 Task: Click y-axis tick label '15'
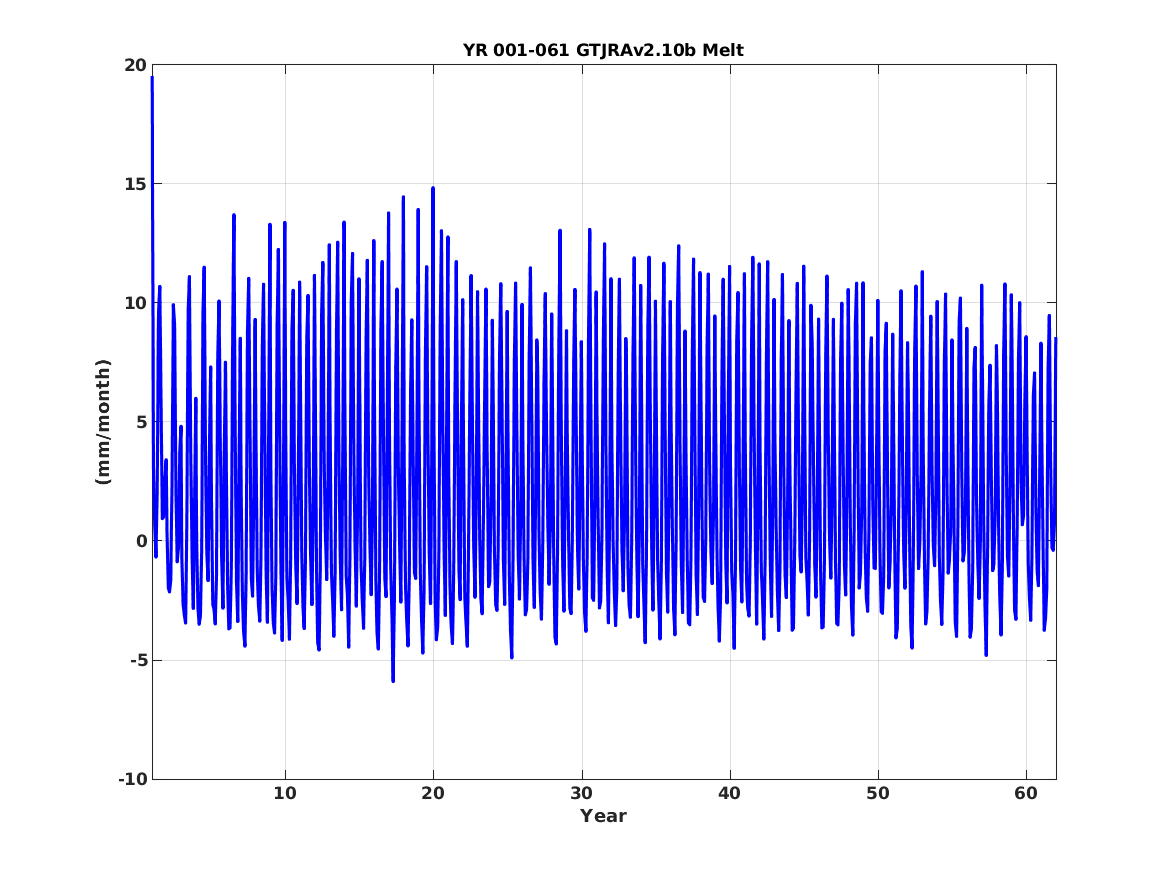(136, 185)
